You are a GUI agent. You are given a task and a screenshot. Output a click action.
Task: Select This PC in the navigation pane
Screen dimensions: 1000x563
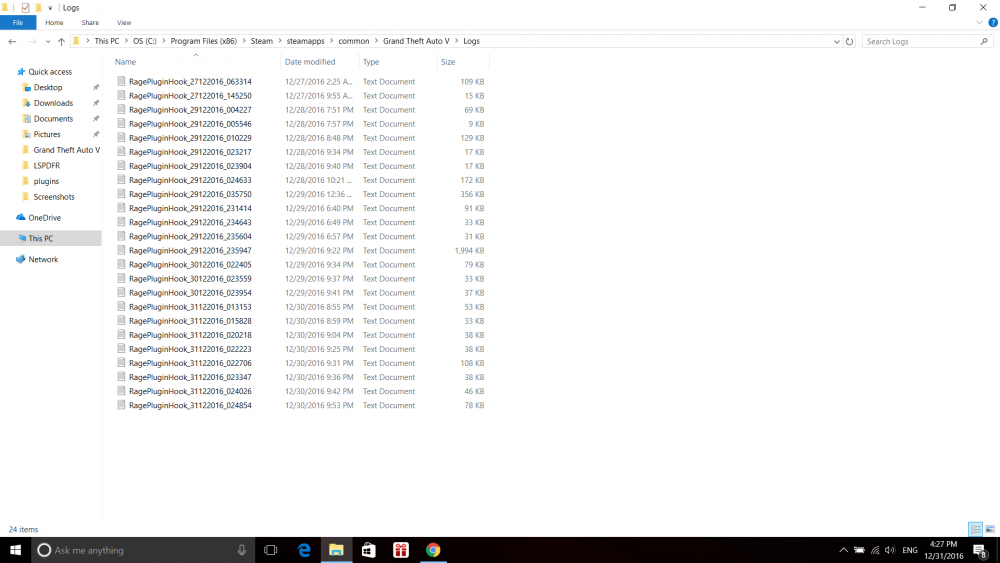tap(40, 238)
